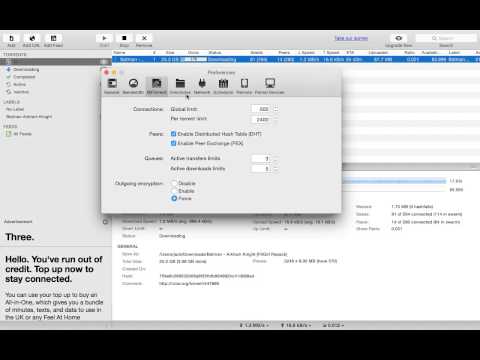Viewport: 480px width, 360px height.
Task: Click the Search field in the toolbar
Action: coord(446,38)
